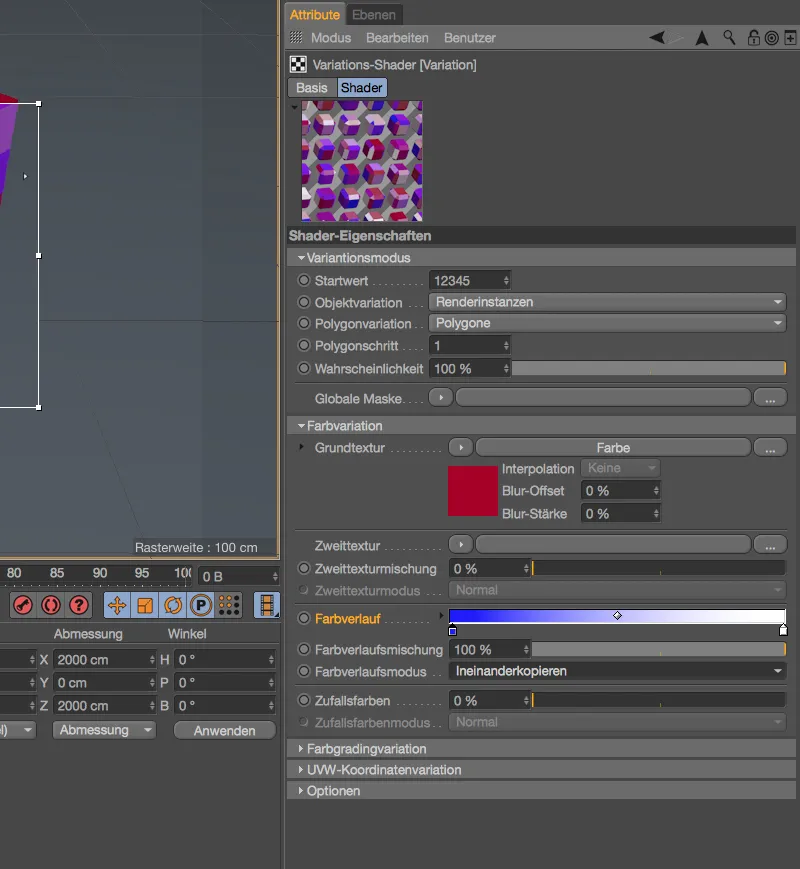Click the search magnifier icon in Attribute Manager

click(x=729, y=38)
